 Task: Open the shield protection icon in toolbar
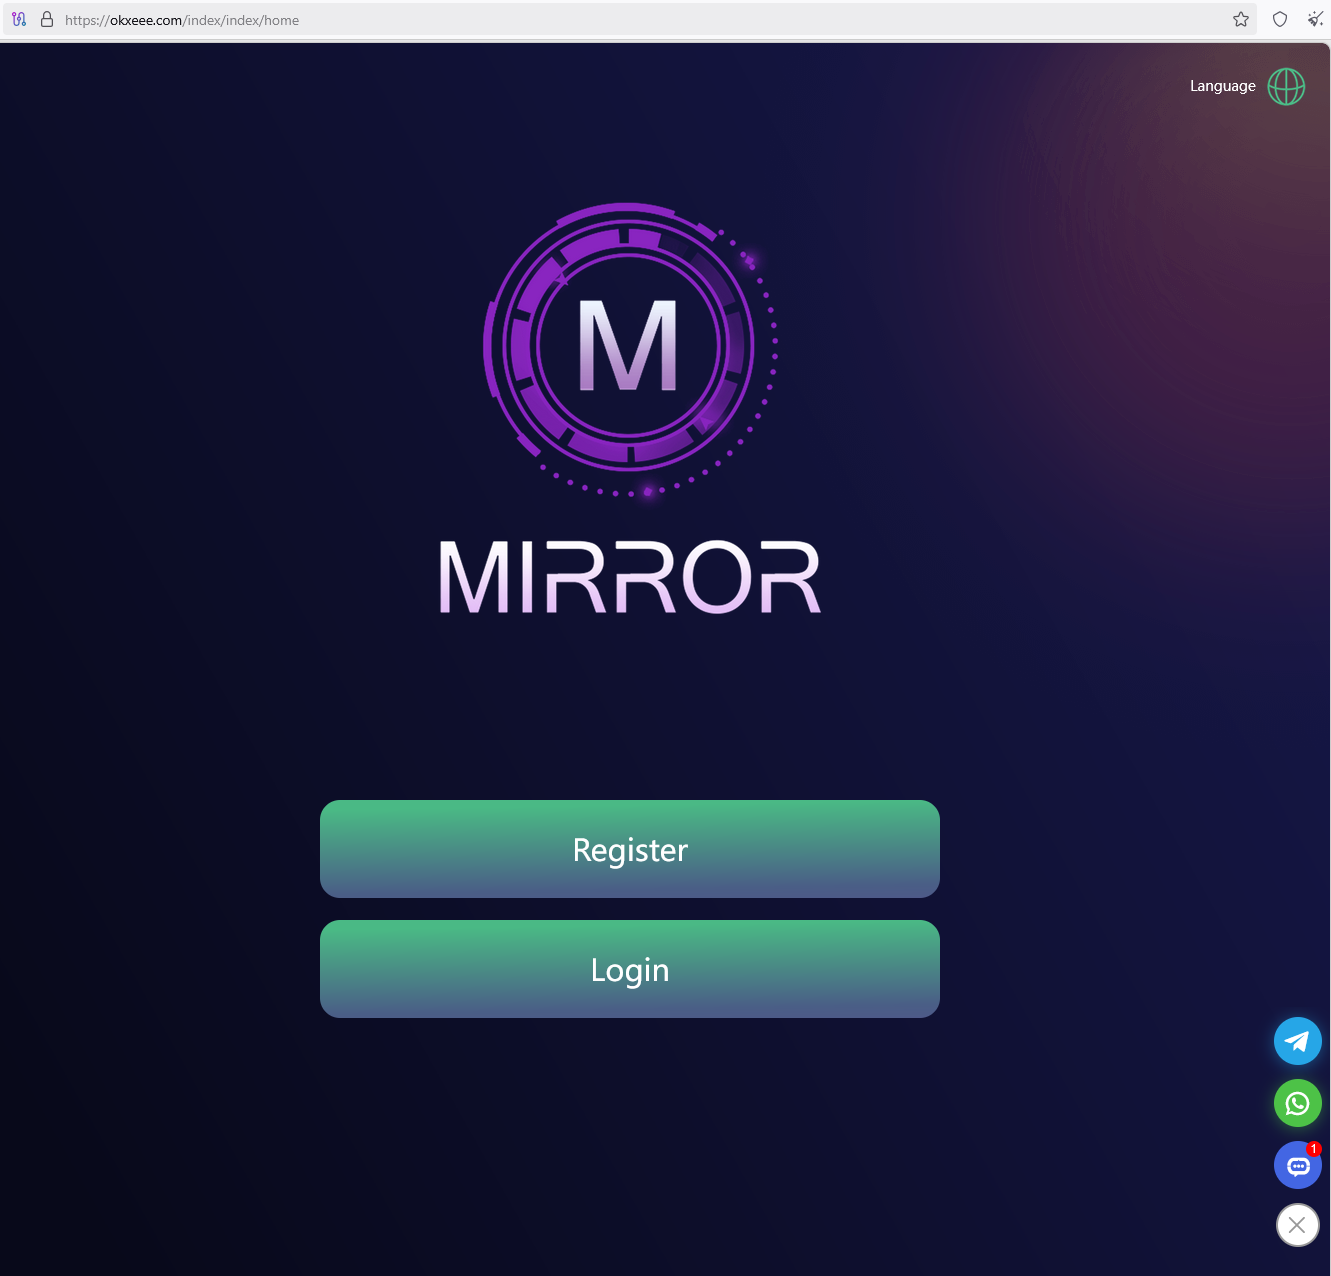pyautogui.click(x=1280, y=20)
